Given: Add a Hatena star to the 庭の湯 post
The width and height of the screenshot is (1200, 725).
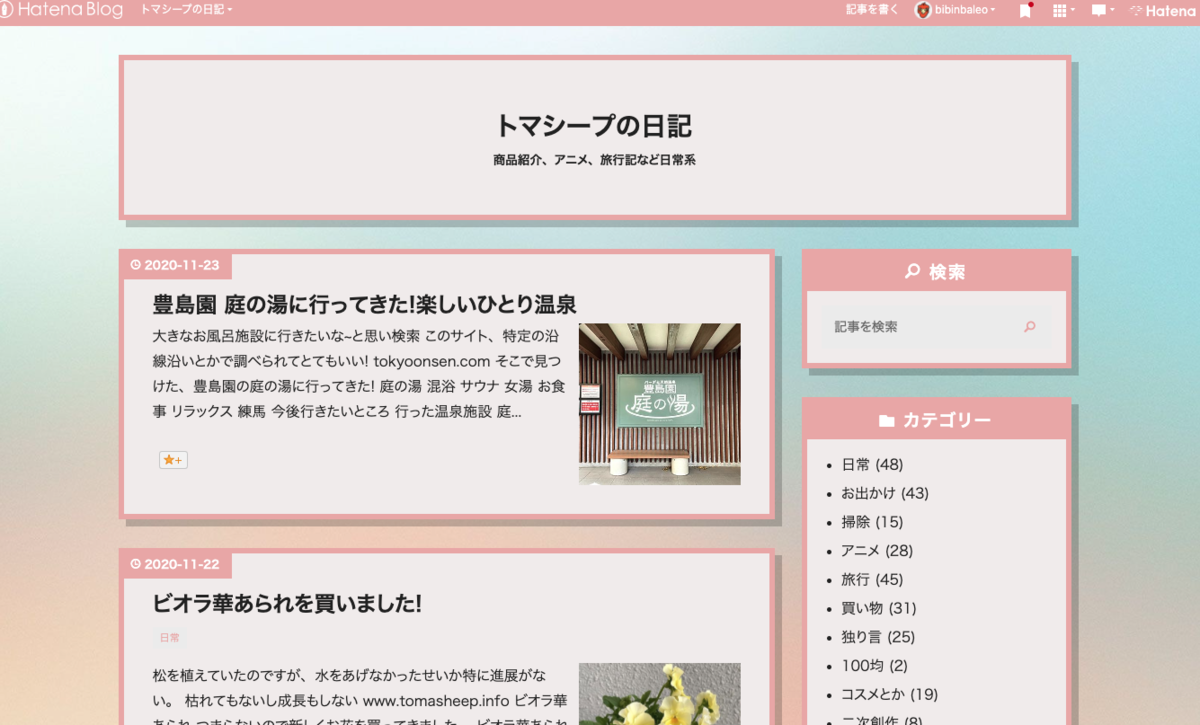Looking at the screenshot, I should pos(173,460).
